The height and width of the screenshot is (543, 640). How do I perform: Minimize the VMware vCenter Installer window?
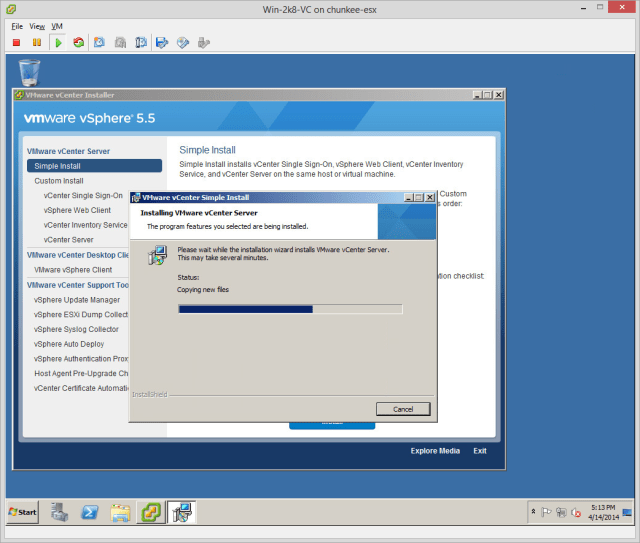point(477,95)
